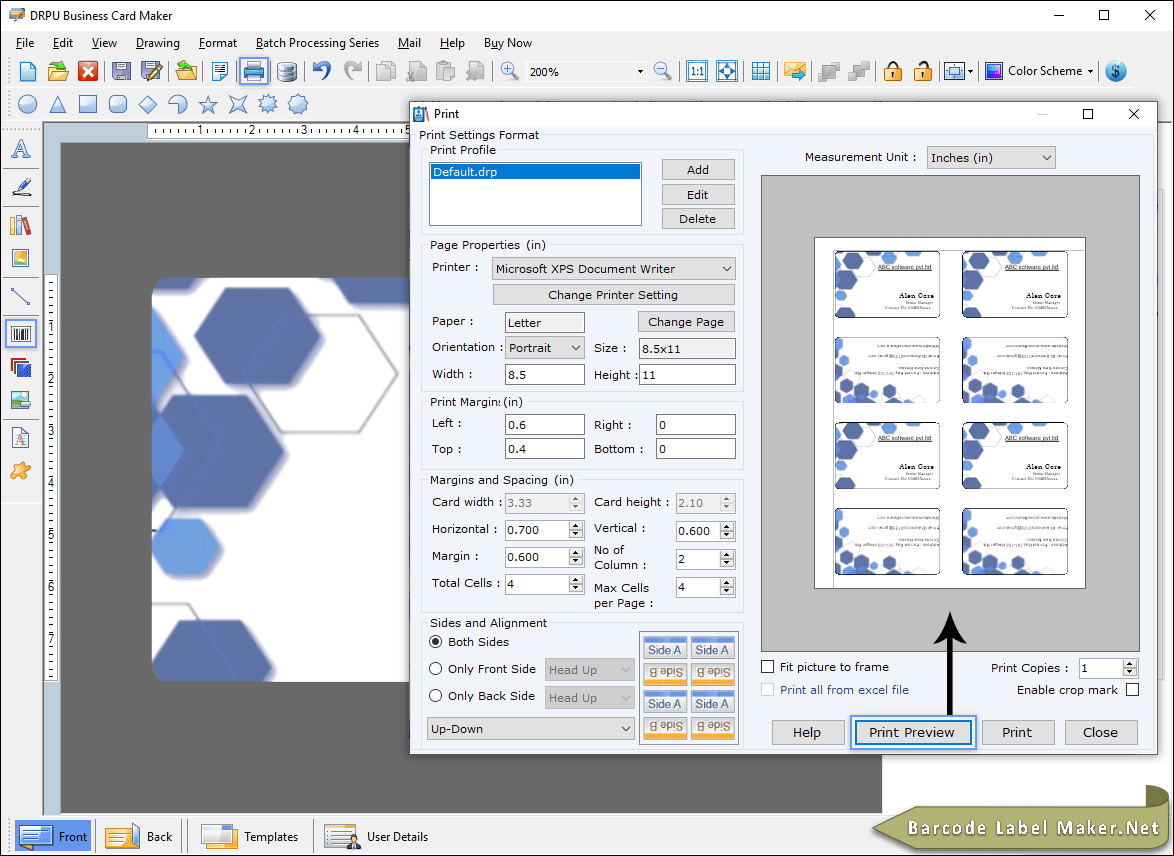Click the rounded rectangle shape tool
Viewport: 1174px width, 856px height.
coord(118,104)
